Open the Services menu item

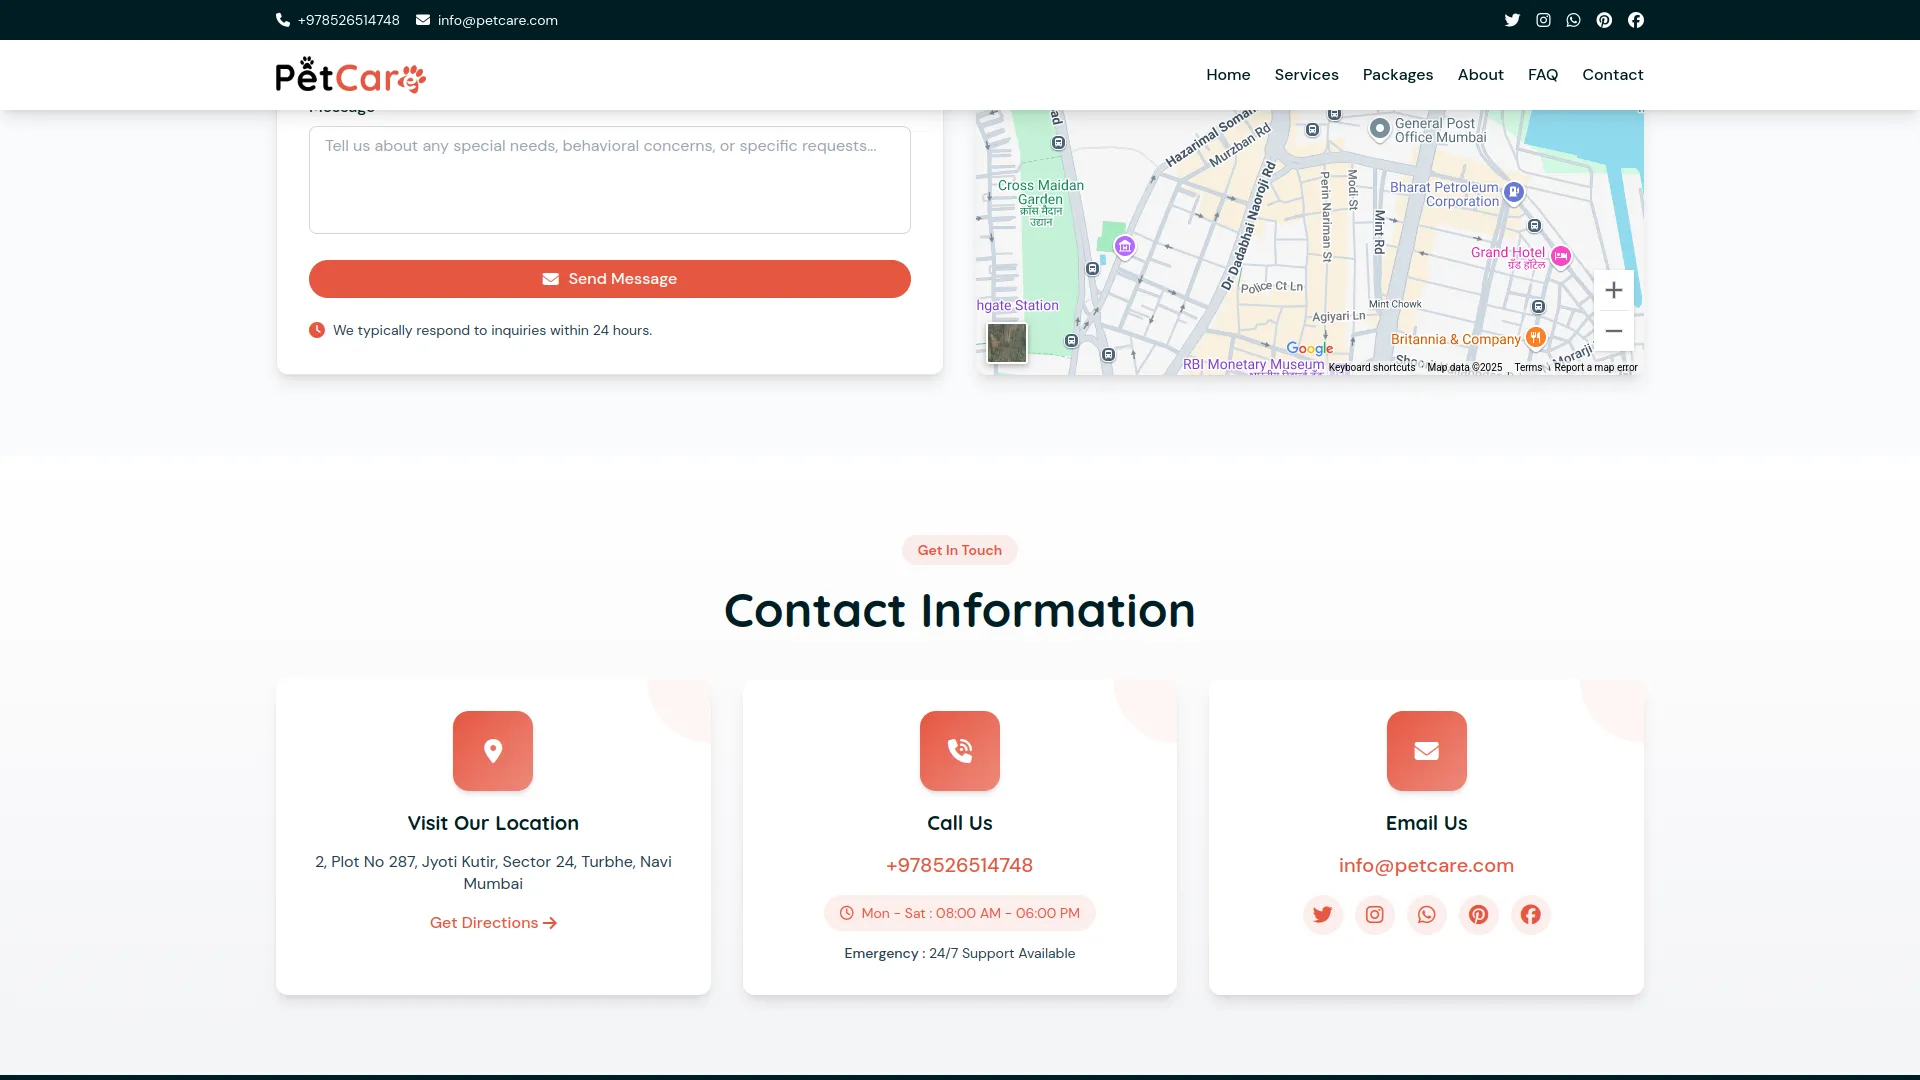1306,75
